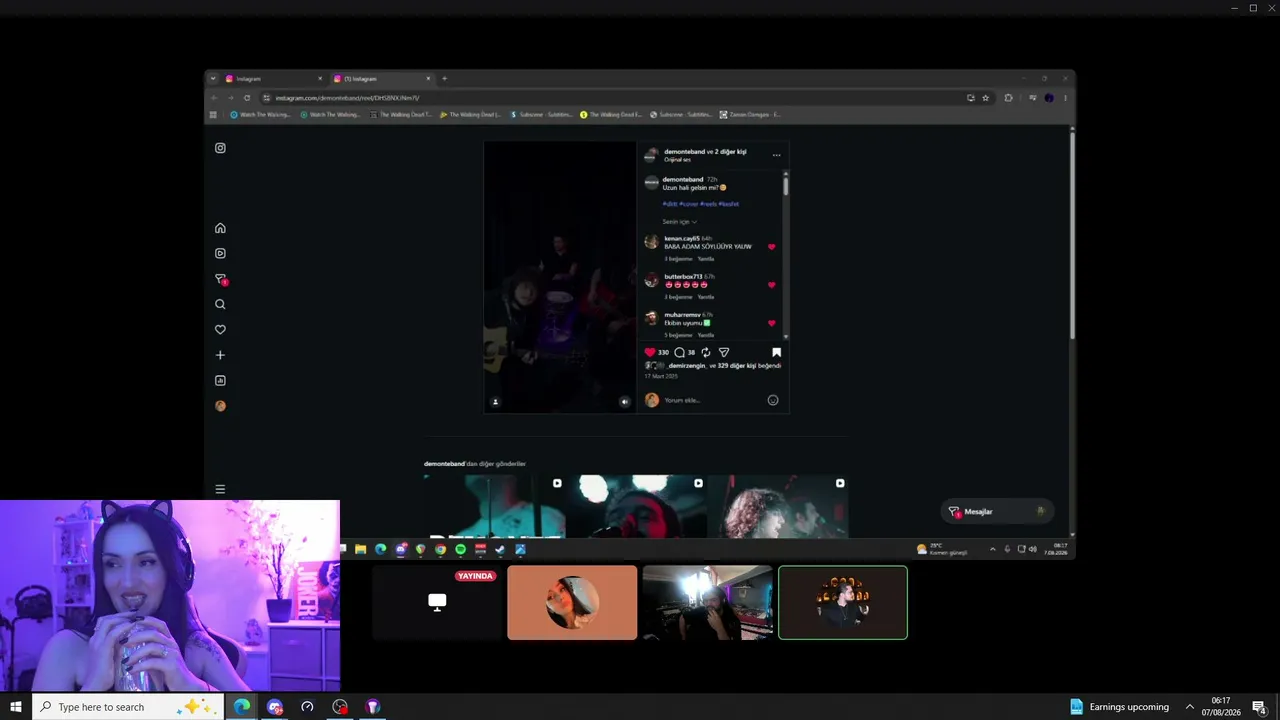Open emoji picker beside comment field

(773, 400)
